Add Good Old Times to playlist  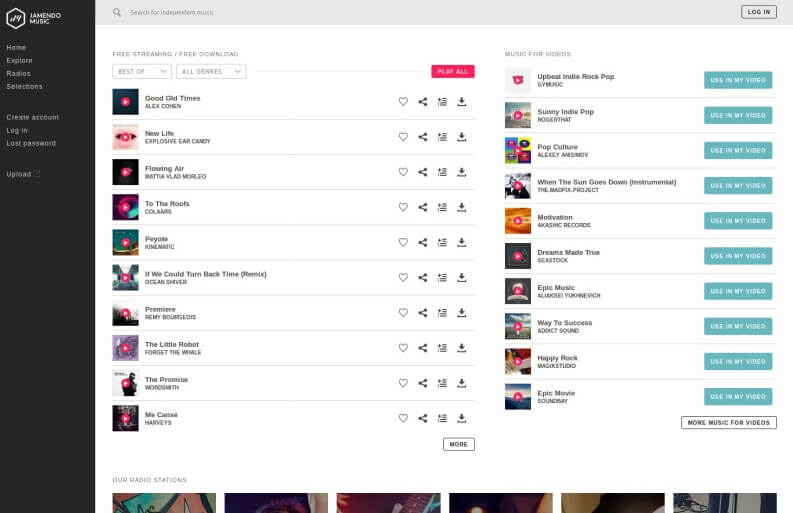(x=442, y=102)
